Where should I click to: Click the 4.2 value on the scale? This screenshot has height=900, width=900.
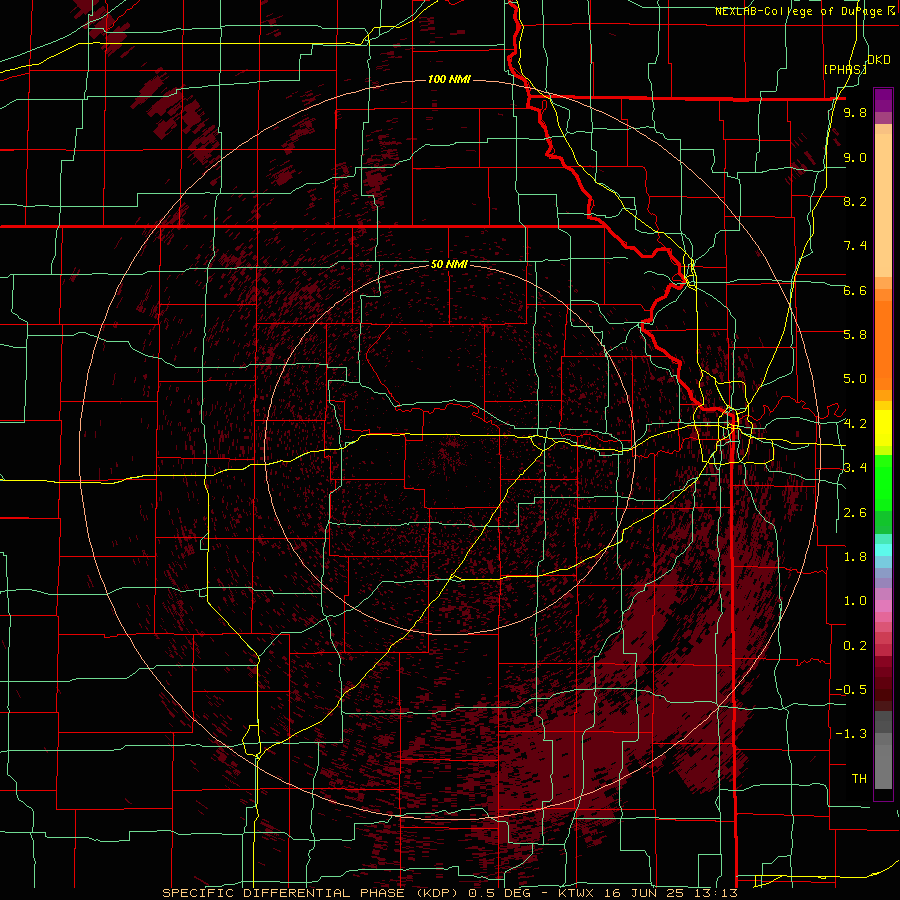(x=855, y=424)
